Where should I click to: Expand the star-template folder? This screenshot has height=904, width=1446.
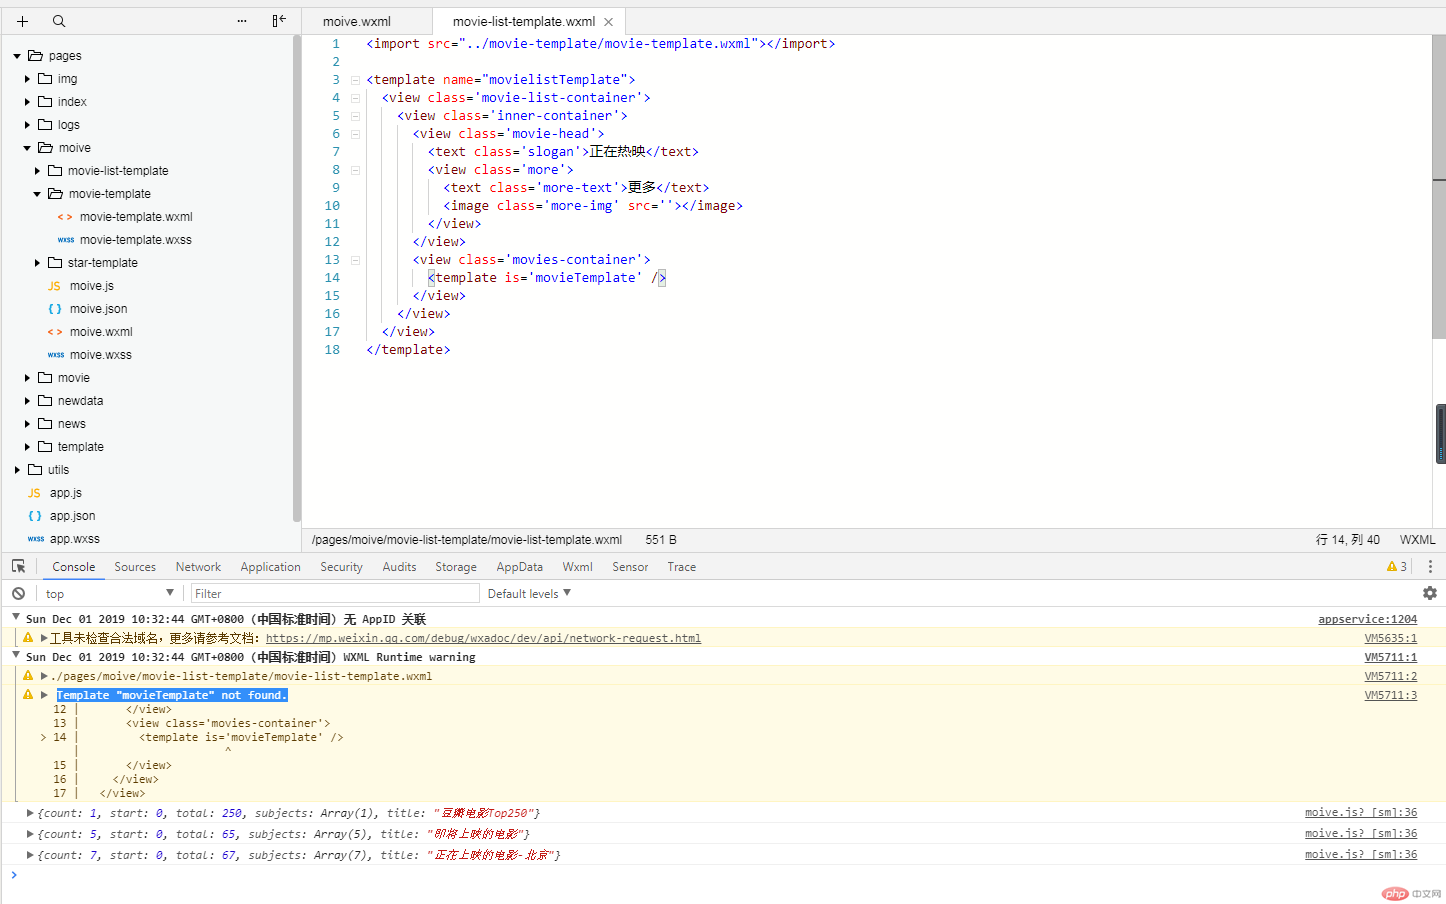pyautogui.click(x=37, y=263)
